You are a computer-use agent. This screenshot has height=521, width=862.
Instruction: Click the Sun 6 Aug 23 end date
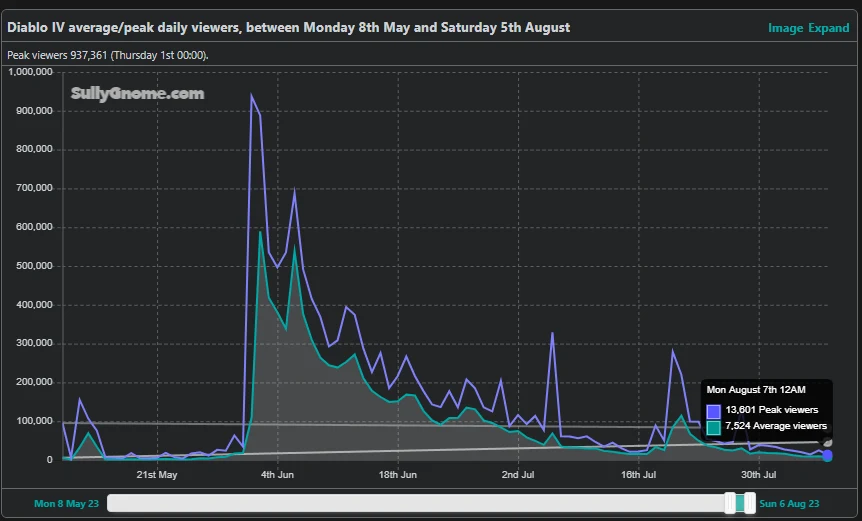point(790,504)
